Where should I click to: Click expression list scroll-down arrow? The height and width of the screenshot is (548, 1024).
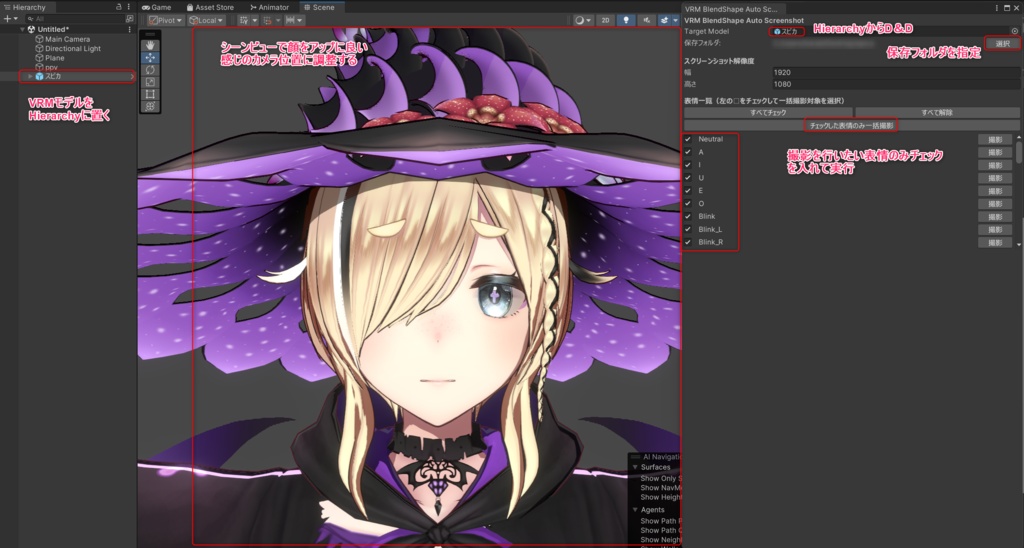coord(1019,244)
